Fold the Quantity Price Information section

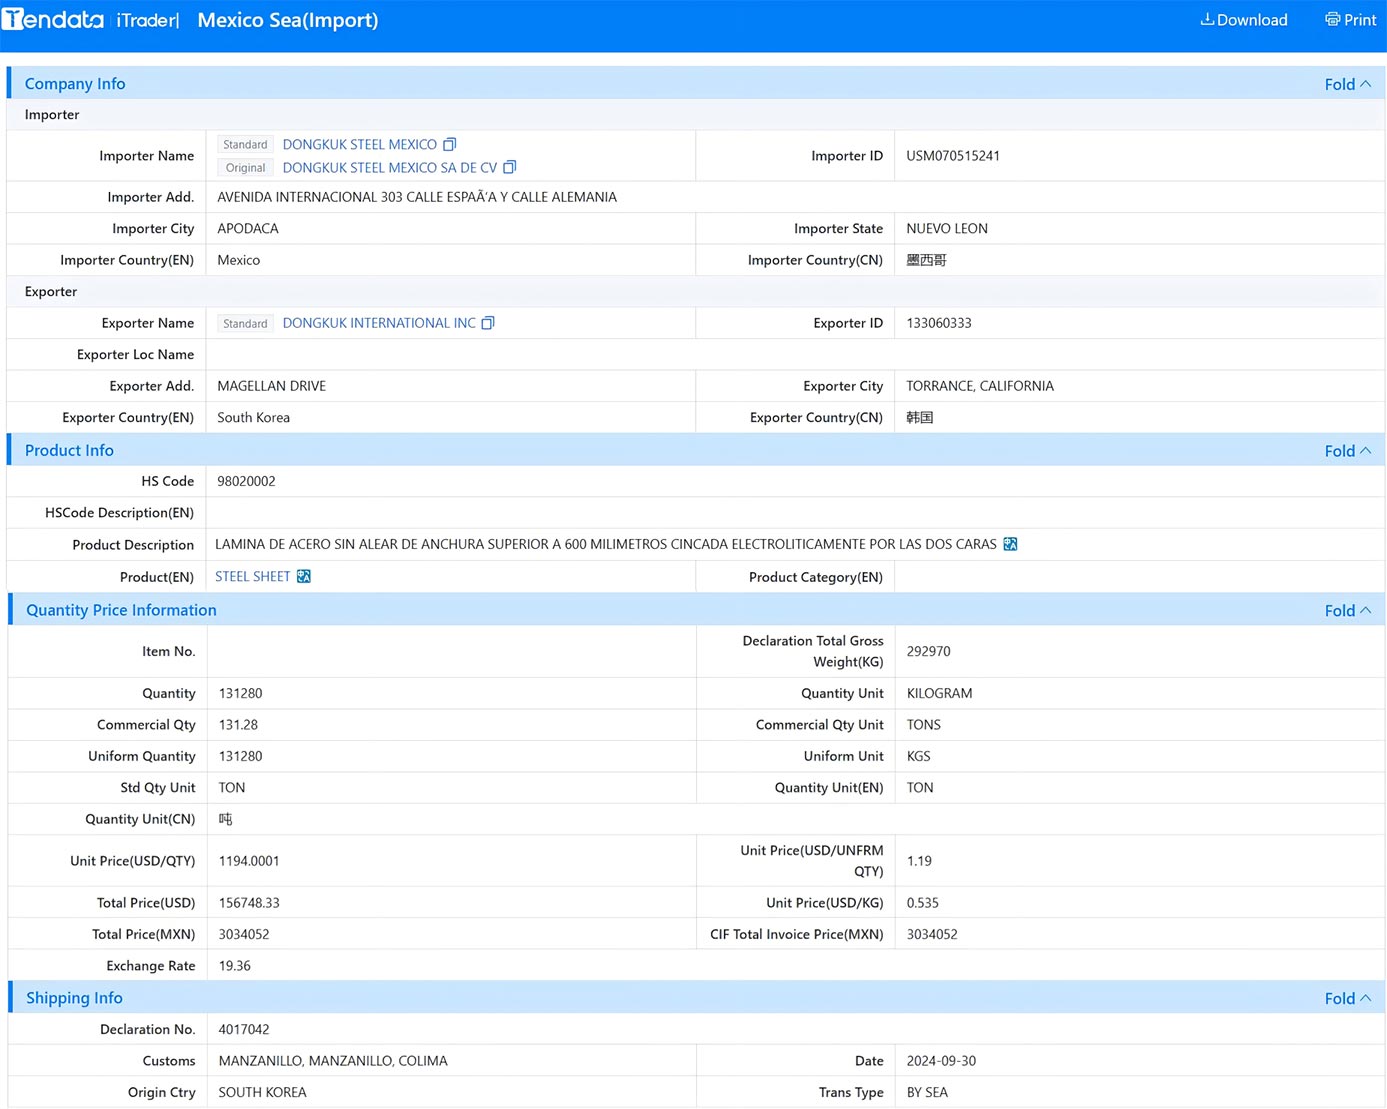1347,610
